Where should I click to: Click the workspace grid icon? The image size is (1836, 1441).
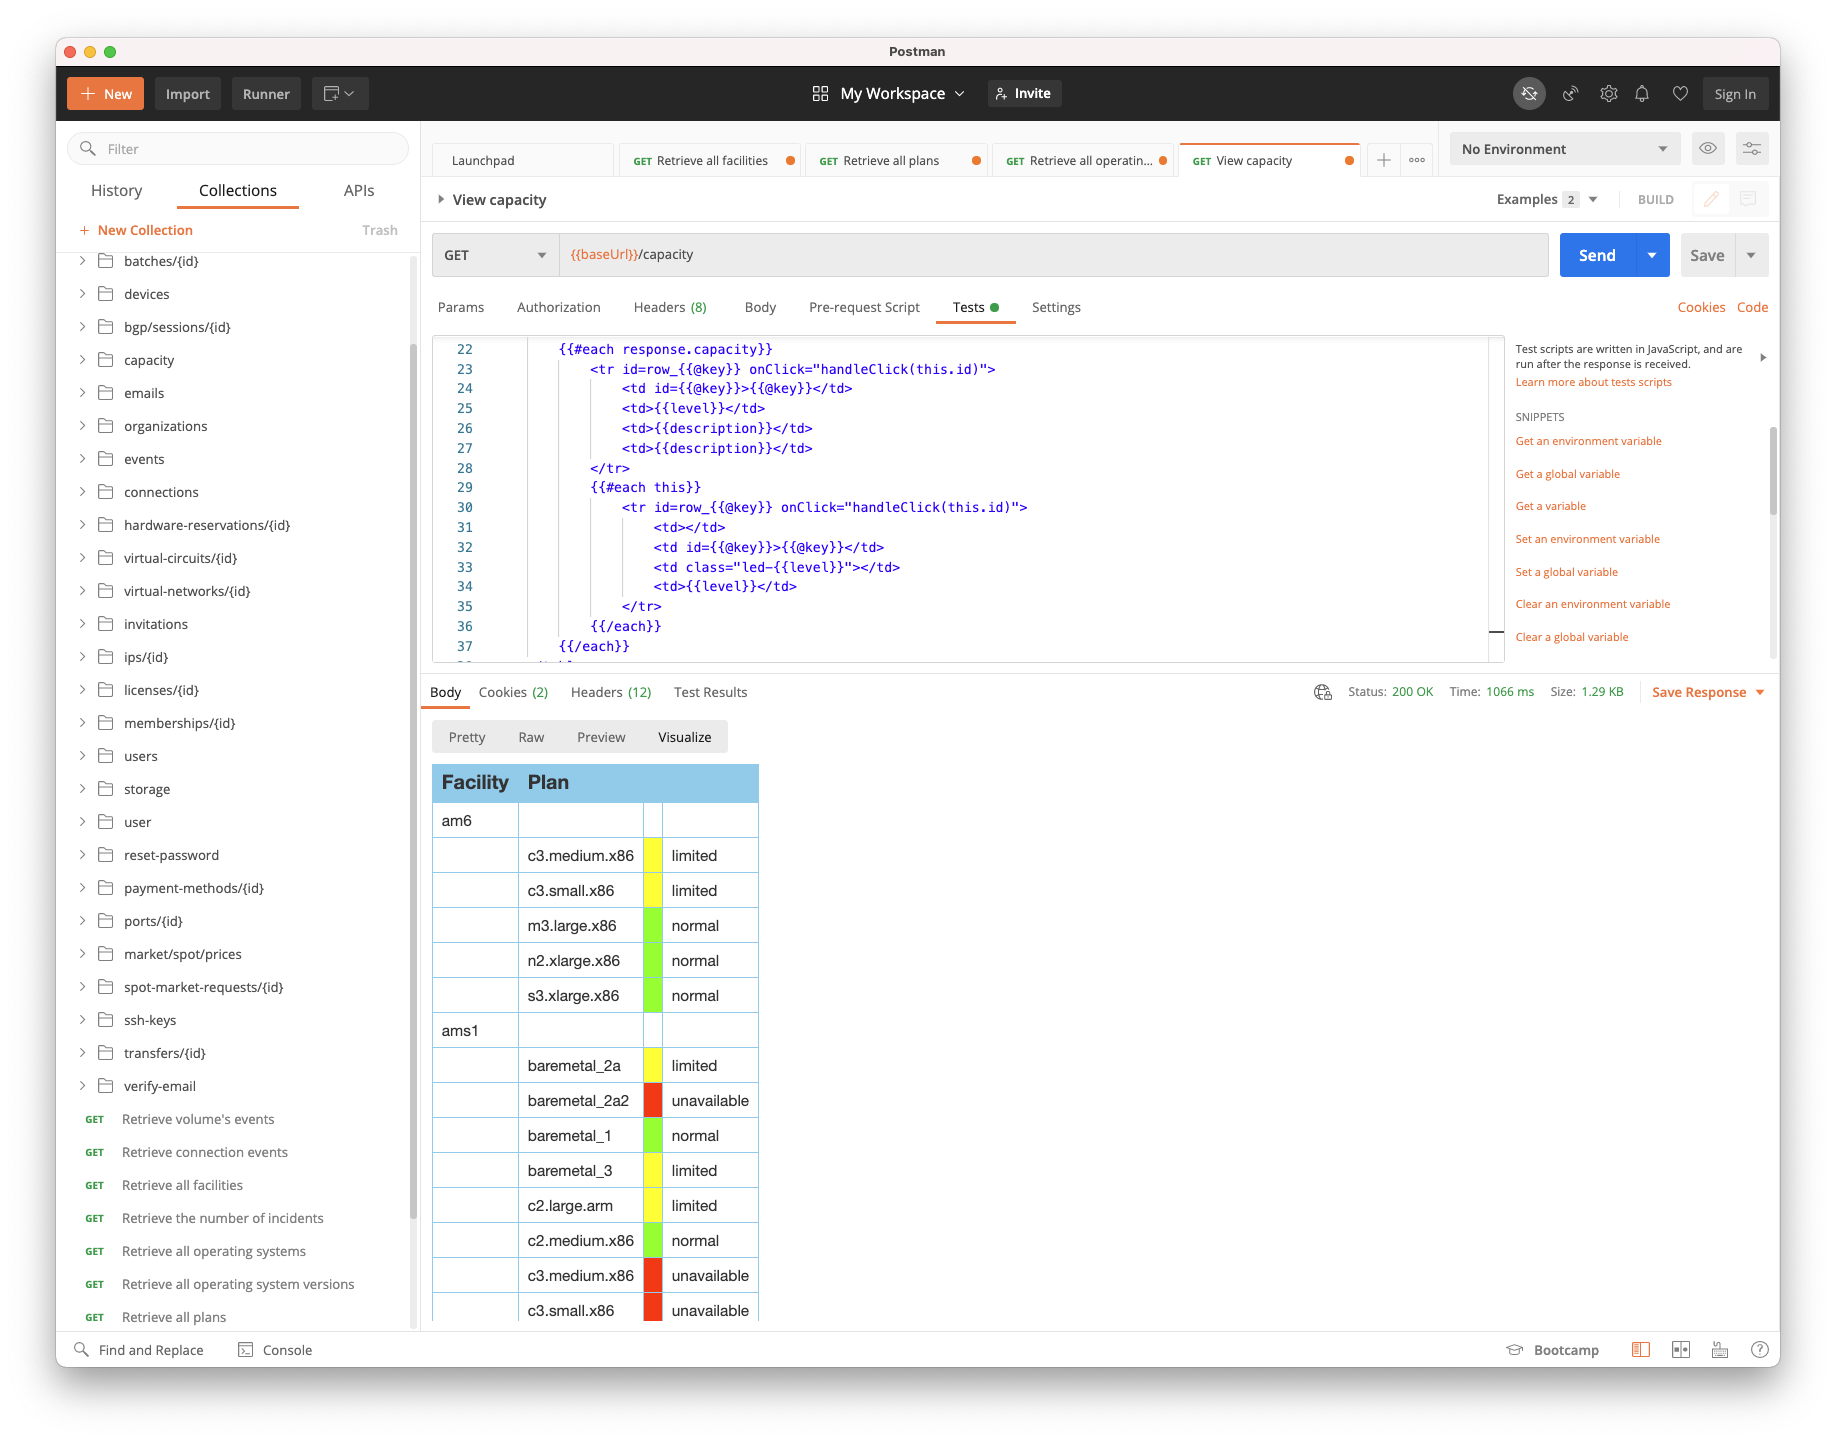point(820,93)
